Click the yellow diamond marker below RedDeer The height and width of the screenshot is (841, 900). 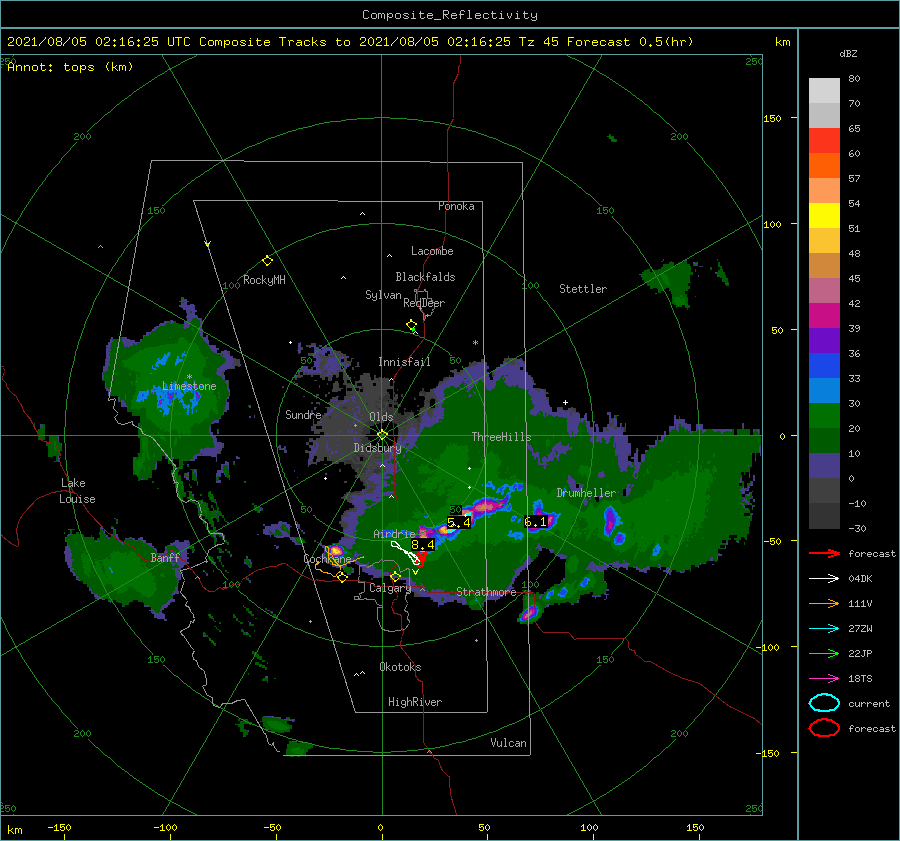(411, 325)
